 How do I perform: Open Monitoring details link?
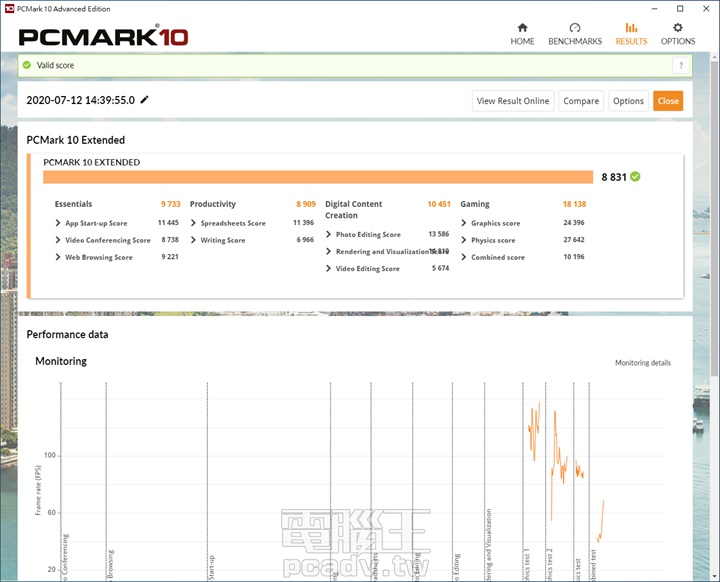click(x=642, y=363)
